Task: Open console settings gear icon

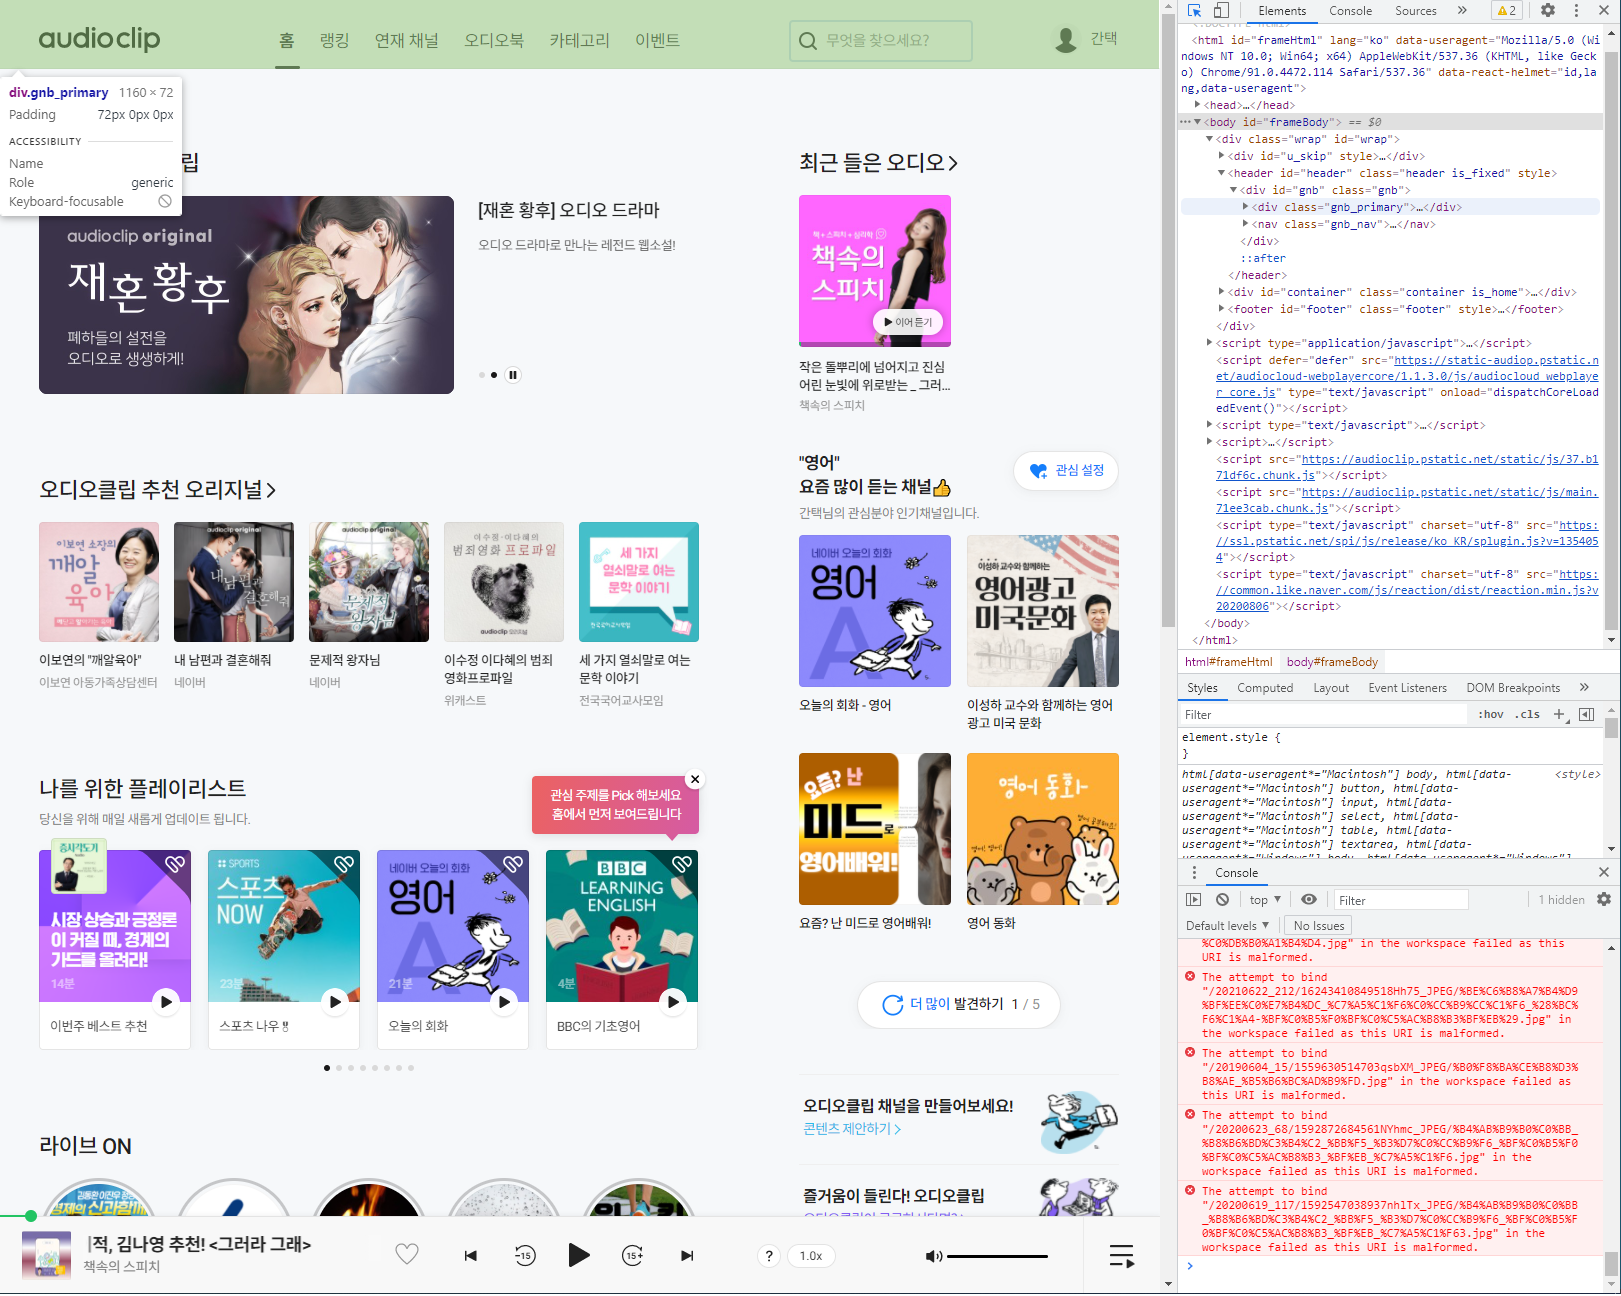Action: [x=1604, y=899]
